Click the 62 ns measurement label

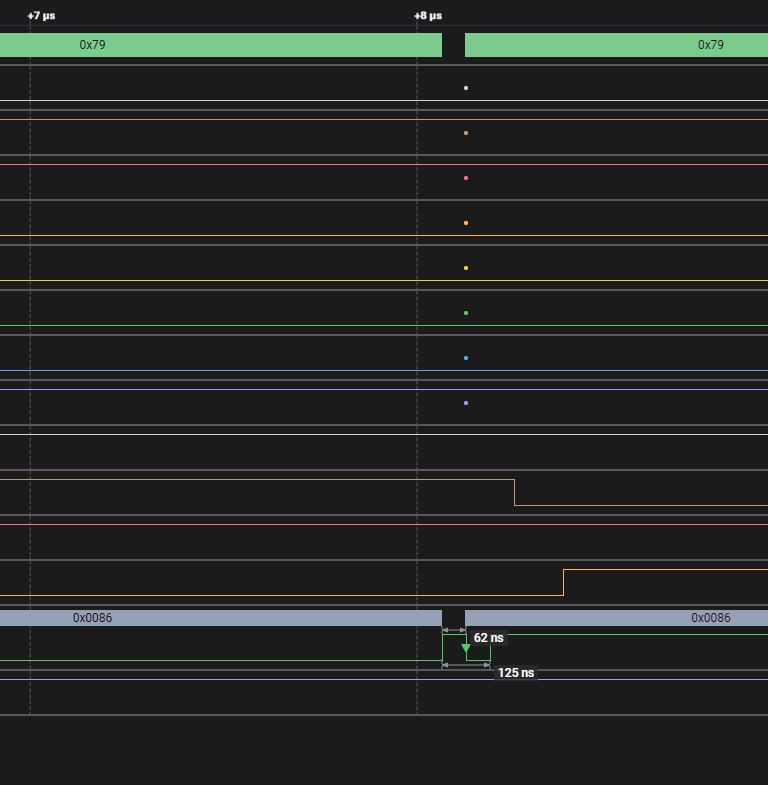click(x=489, y=637)
